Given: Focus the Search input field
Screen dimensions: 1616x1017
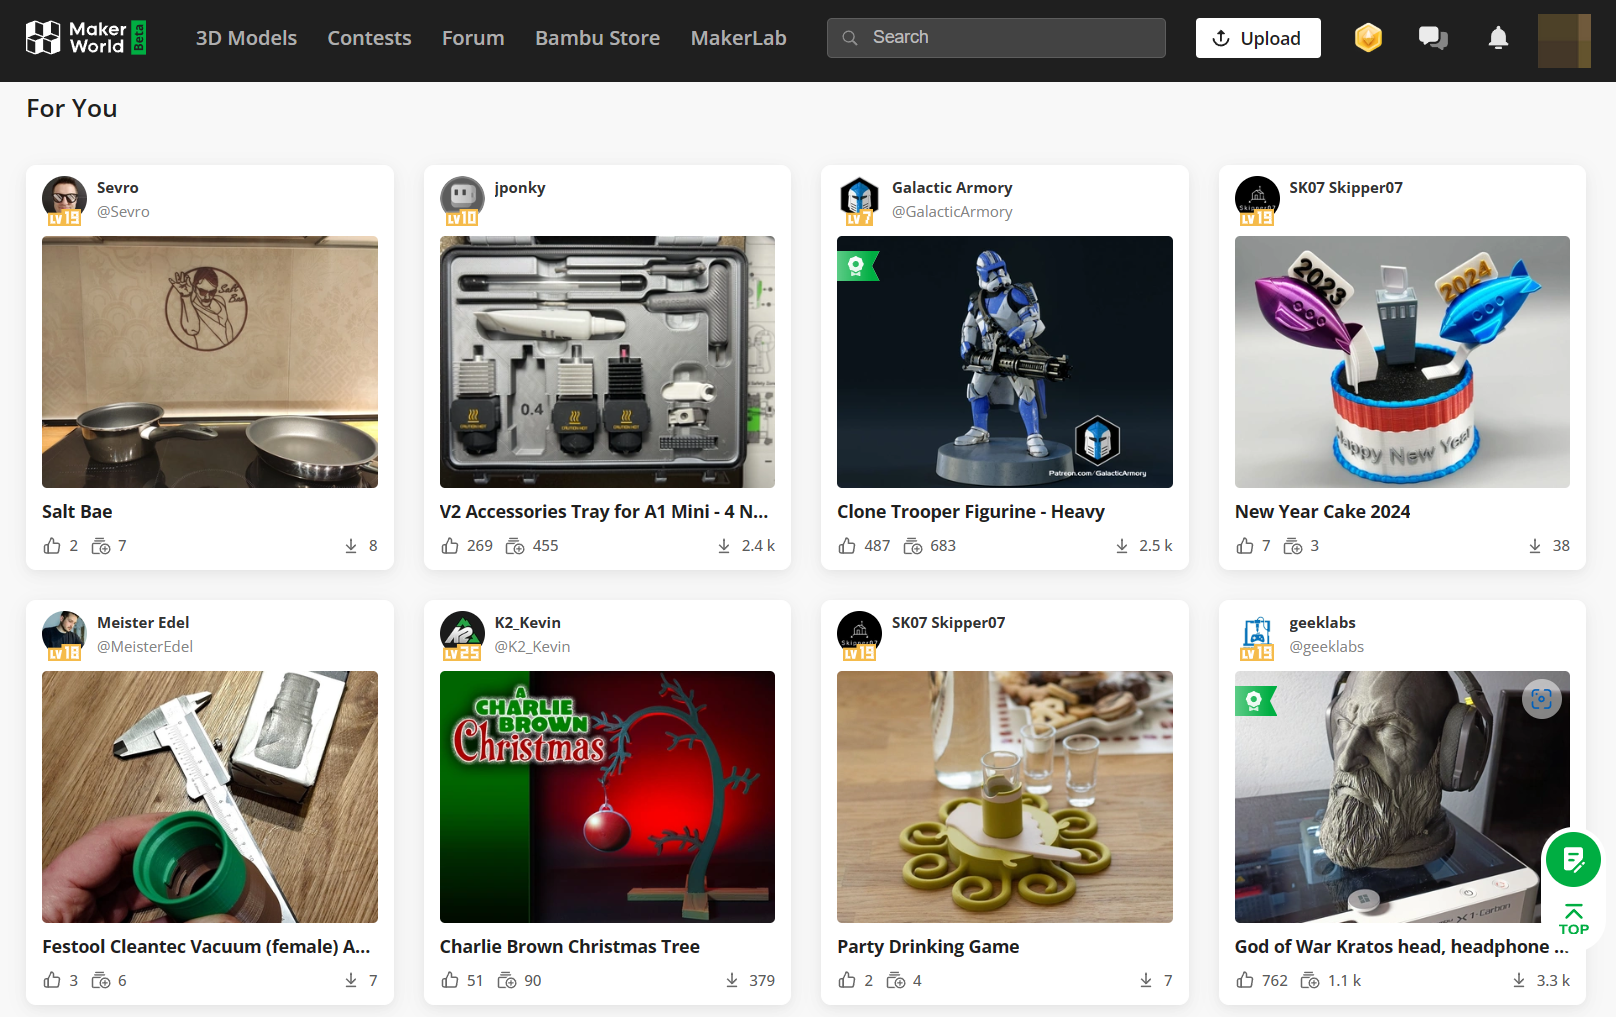Looking at the screenshot, I should (996, 38).
